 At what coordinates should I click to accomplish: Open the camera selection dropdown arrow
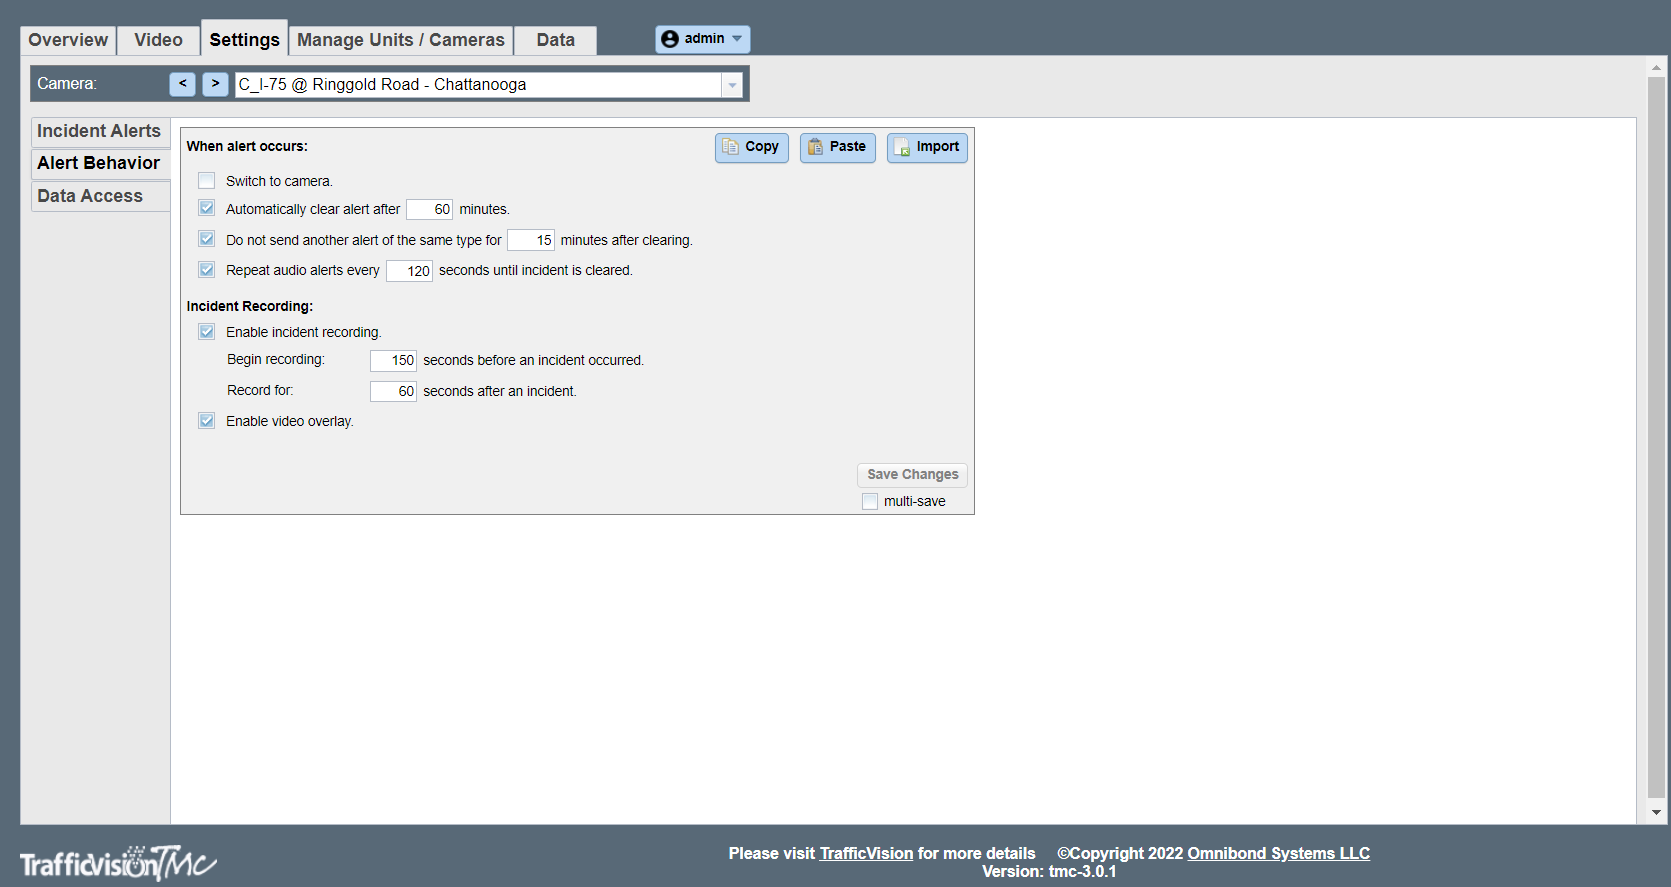point(732,85)
